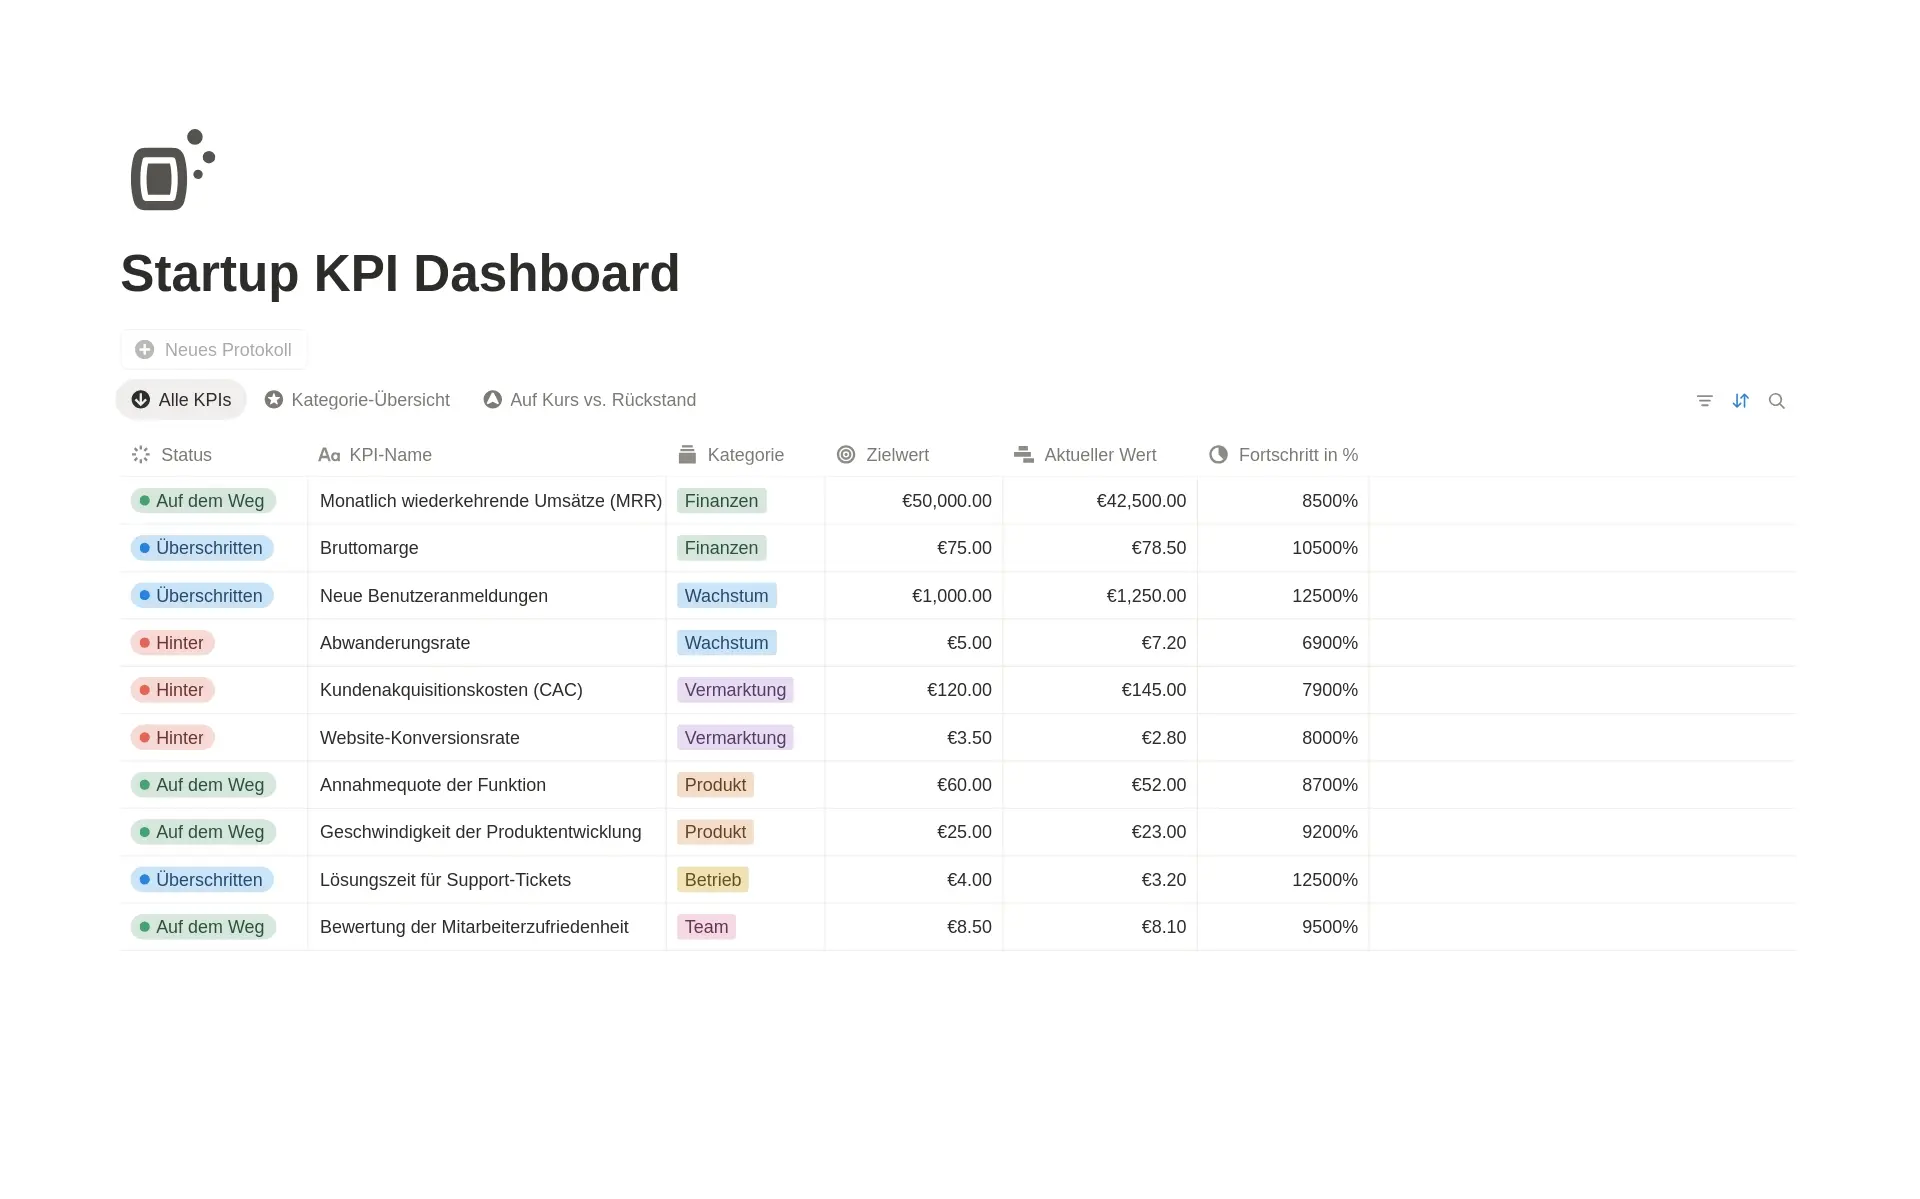The width and height of the screenshot is (1920, 1199).
Task: Open the Bruttomarge KPI entry
Action: click(x=369, y=548)
